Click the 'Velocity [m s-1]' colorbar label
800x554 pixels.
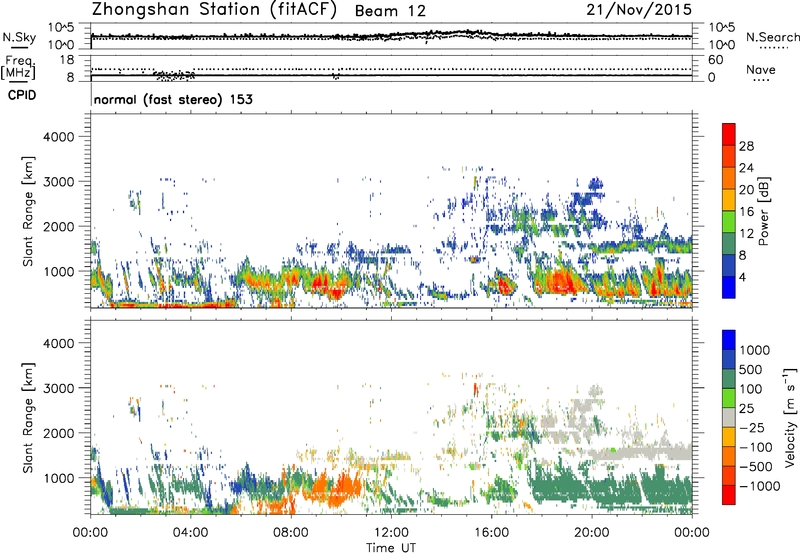790,417
